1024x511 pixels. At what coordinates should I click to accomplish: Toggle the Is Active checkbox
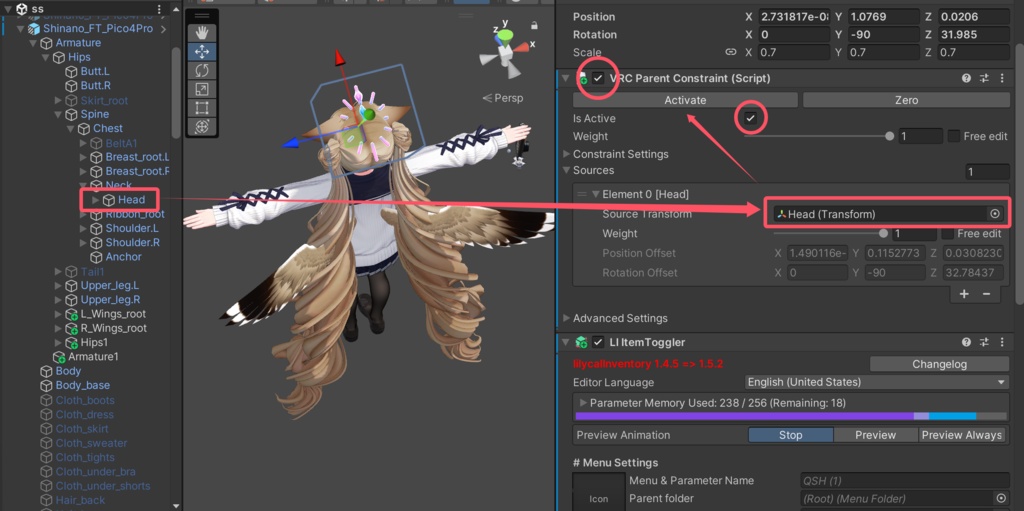click(750, 118)
